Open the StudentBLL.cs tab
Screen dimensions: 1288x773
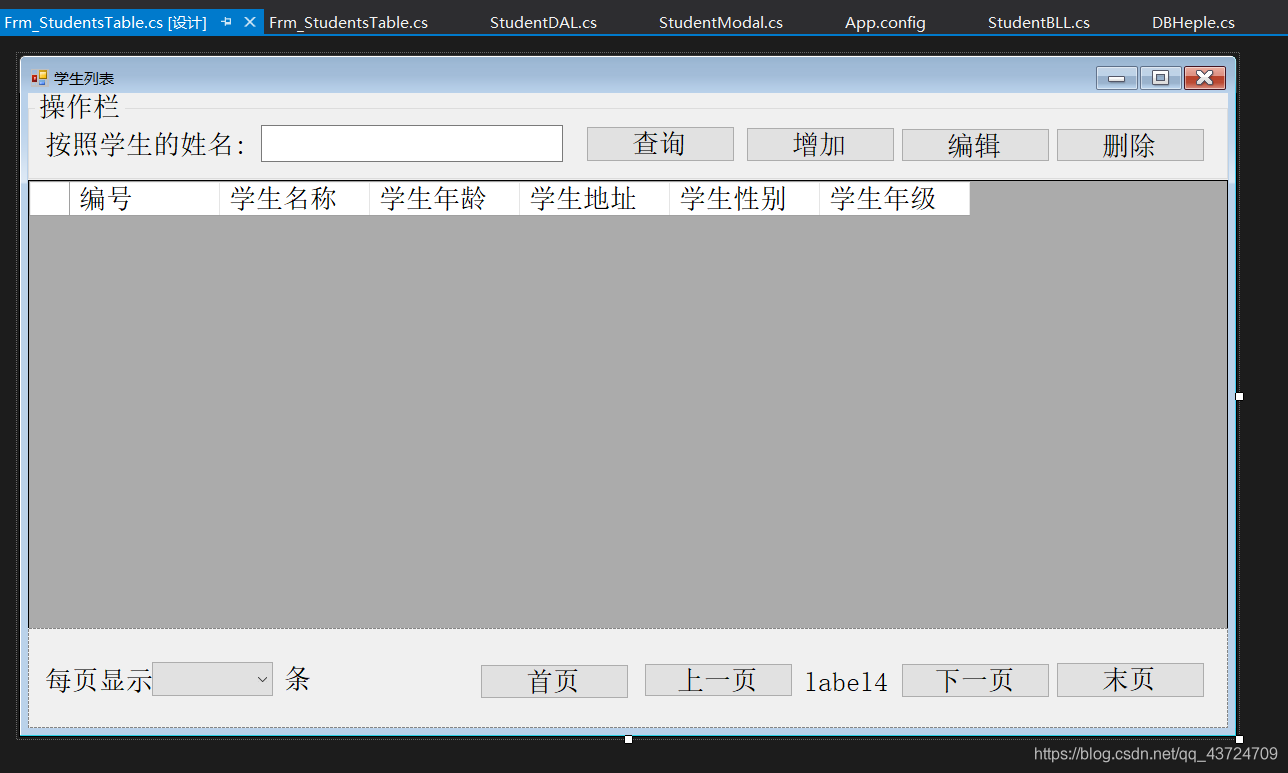pos(1039,22)
